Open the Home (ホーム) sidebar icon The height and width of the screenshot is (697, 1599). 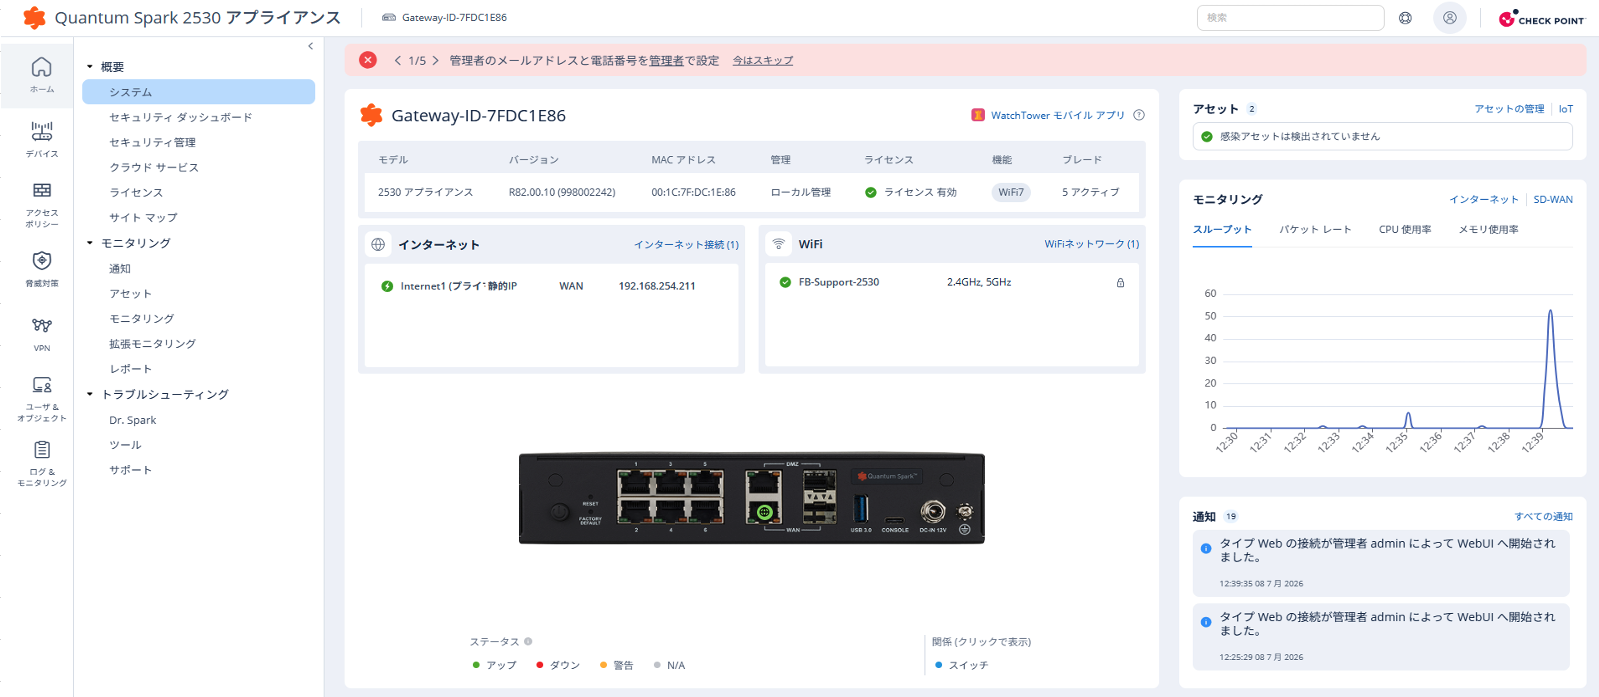[x=41, y=74]
